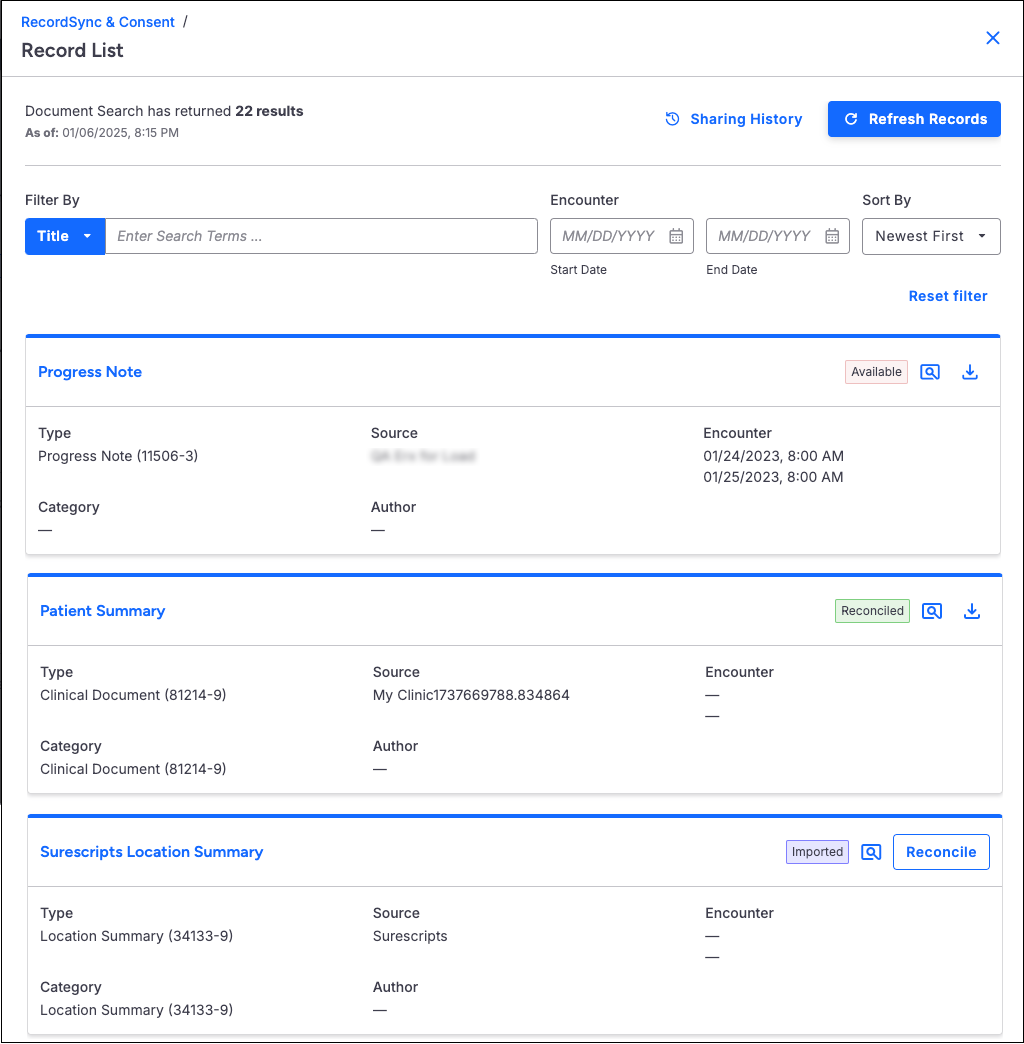
Task: Click the Reset filter link
Action: 947,296
